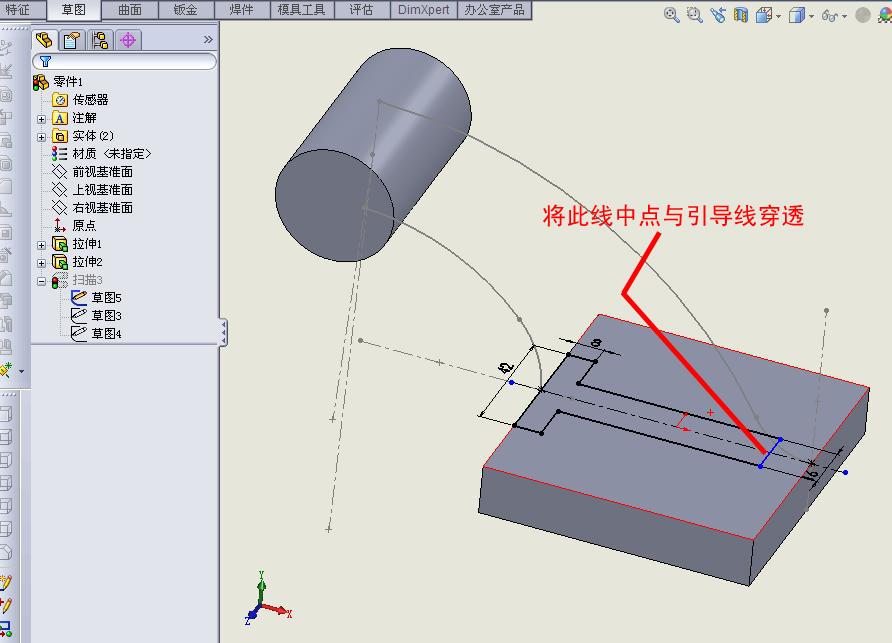
Task: Click the dimension 42 in the sketch
Action: (x=506, y=367)
